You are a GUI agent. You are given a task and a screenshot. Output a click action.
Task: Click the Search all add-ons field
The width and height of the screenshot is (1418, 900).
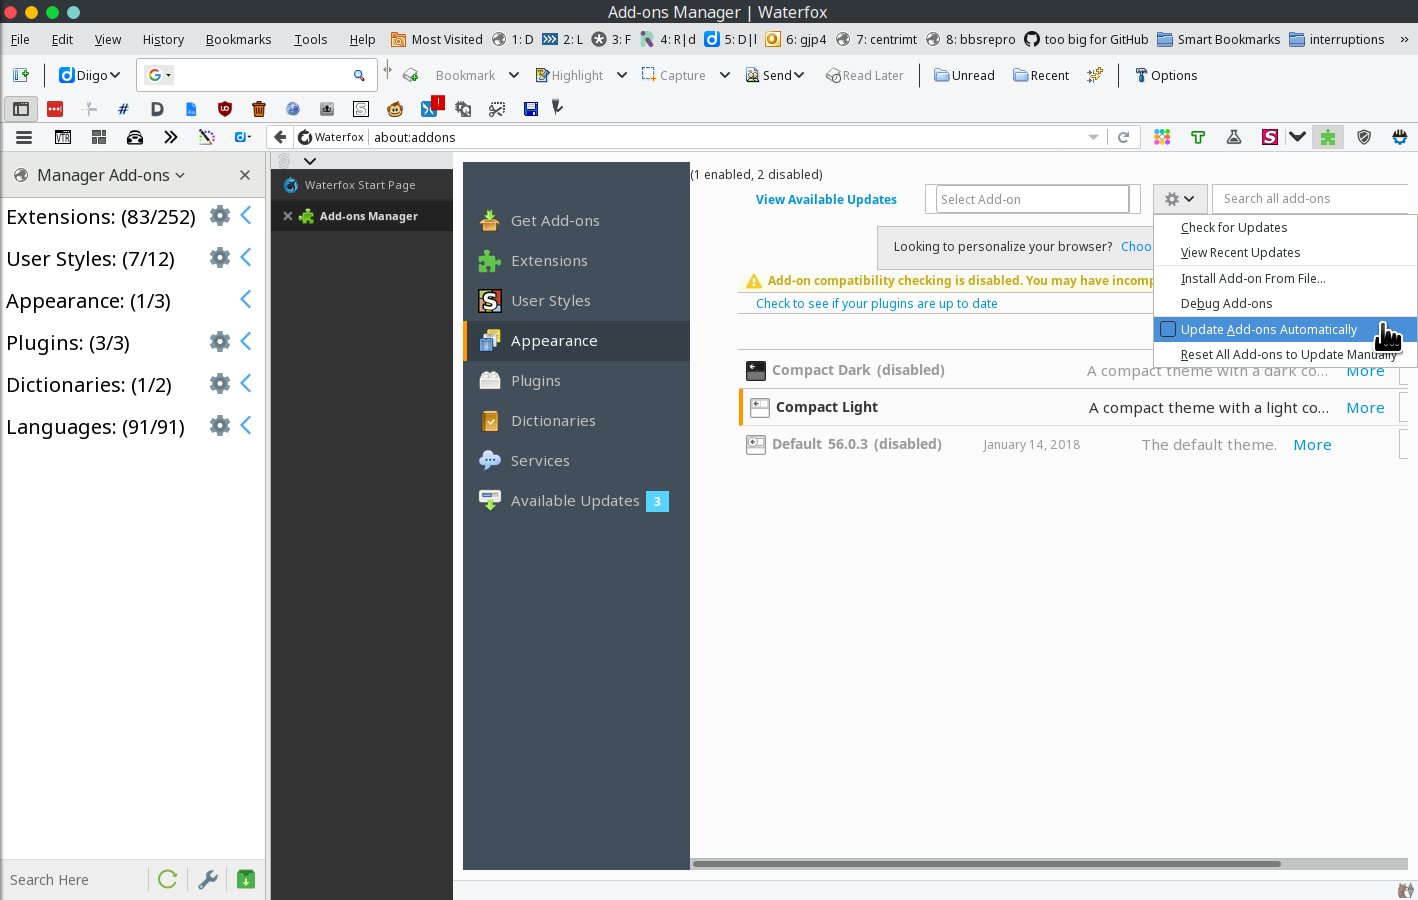point(1310,198)
